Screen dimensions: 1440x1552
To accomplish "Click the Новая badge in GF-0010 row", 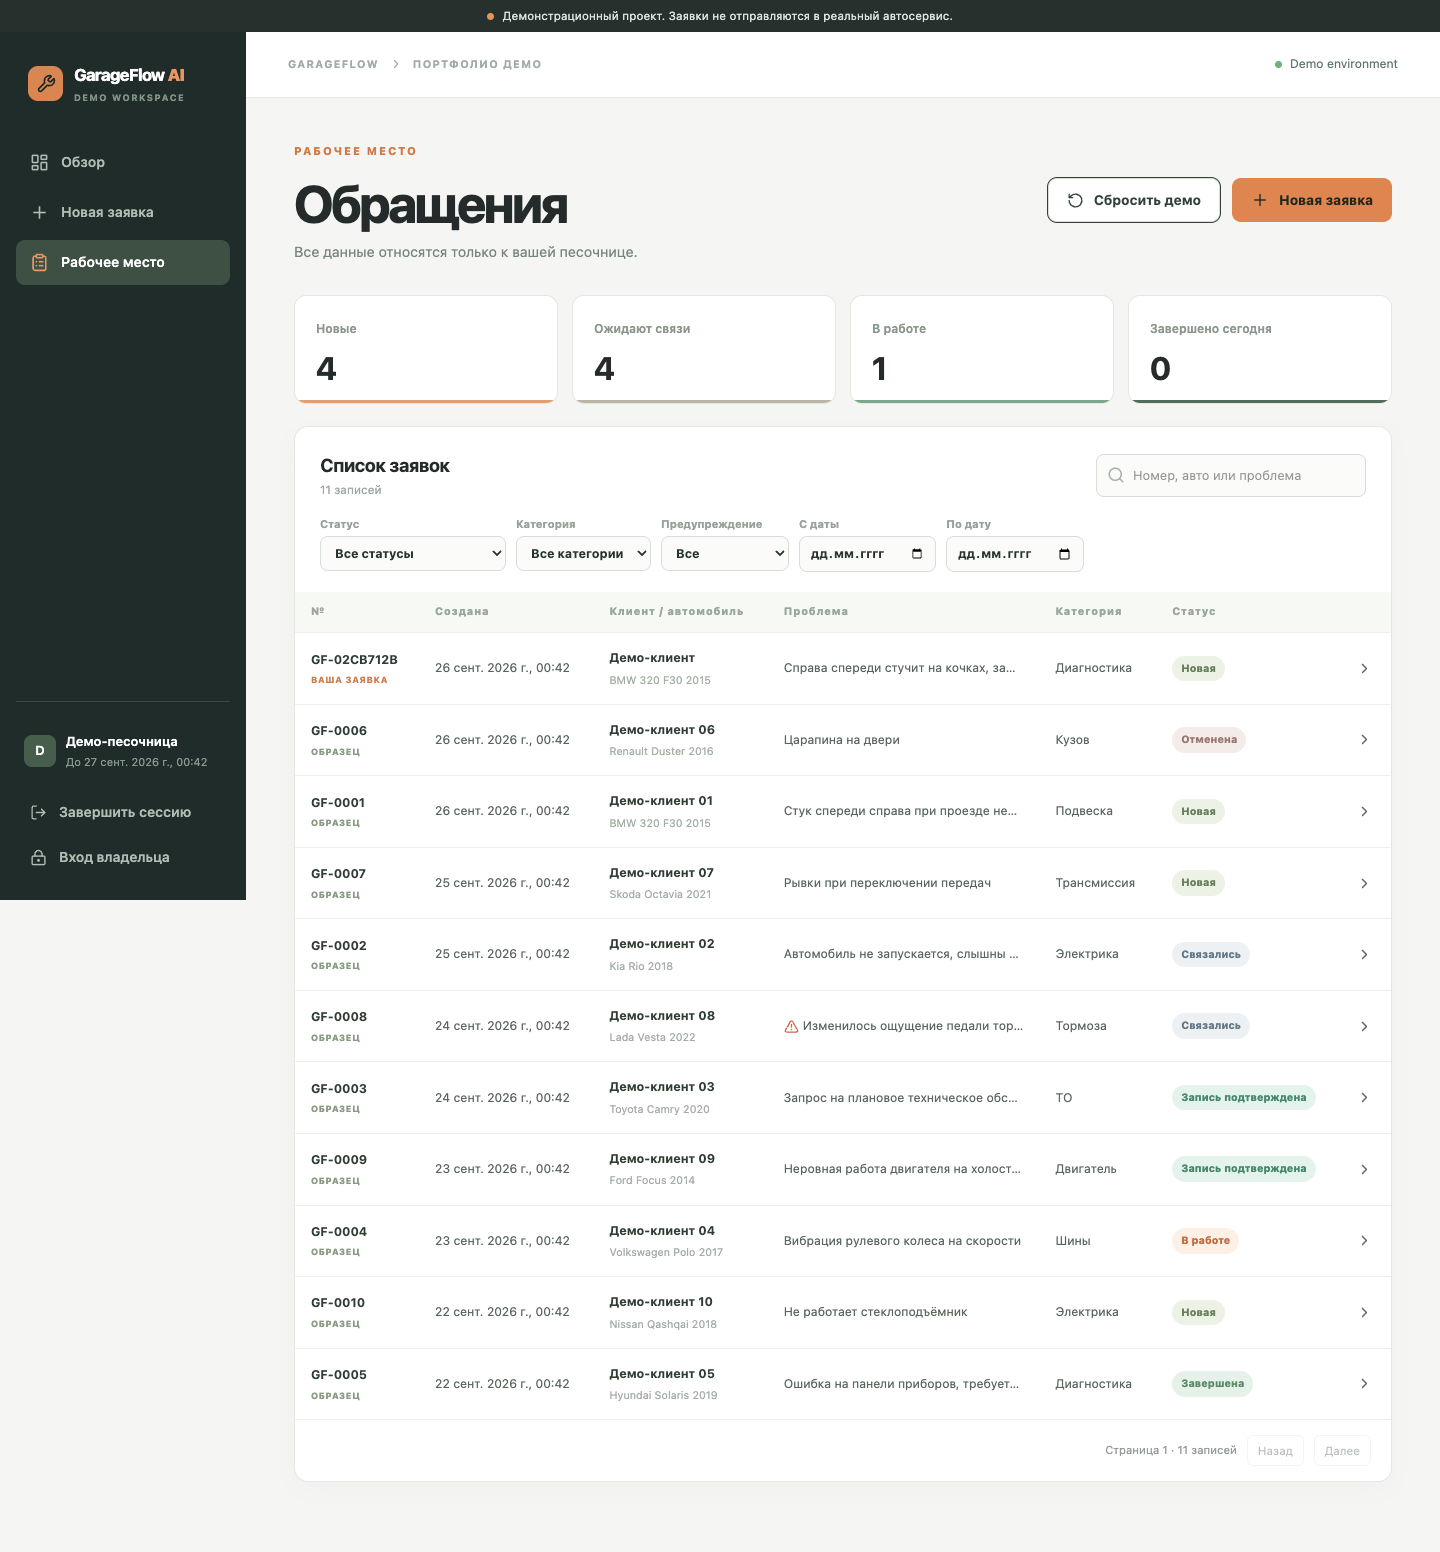I will click(x=1198, y=1312).
